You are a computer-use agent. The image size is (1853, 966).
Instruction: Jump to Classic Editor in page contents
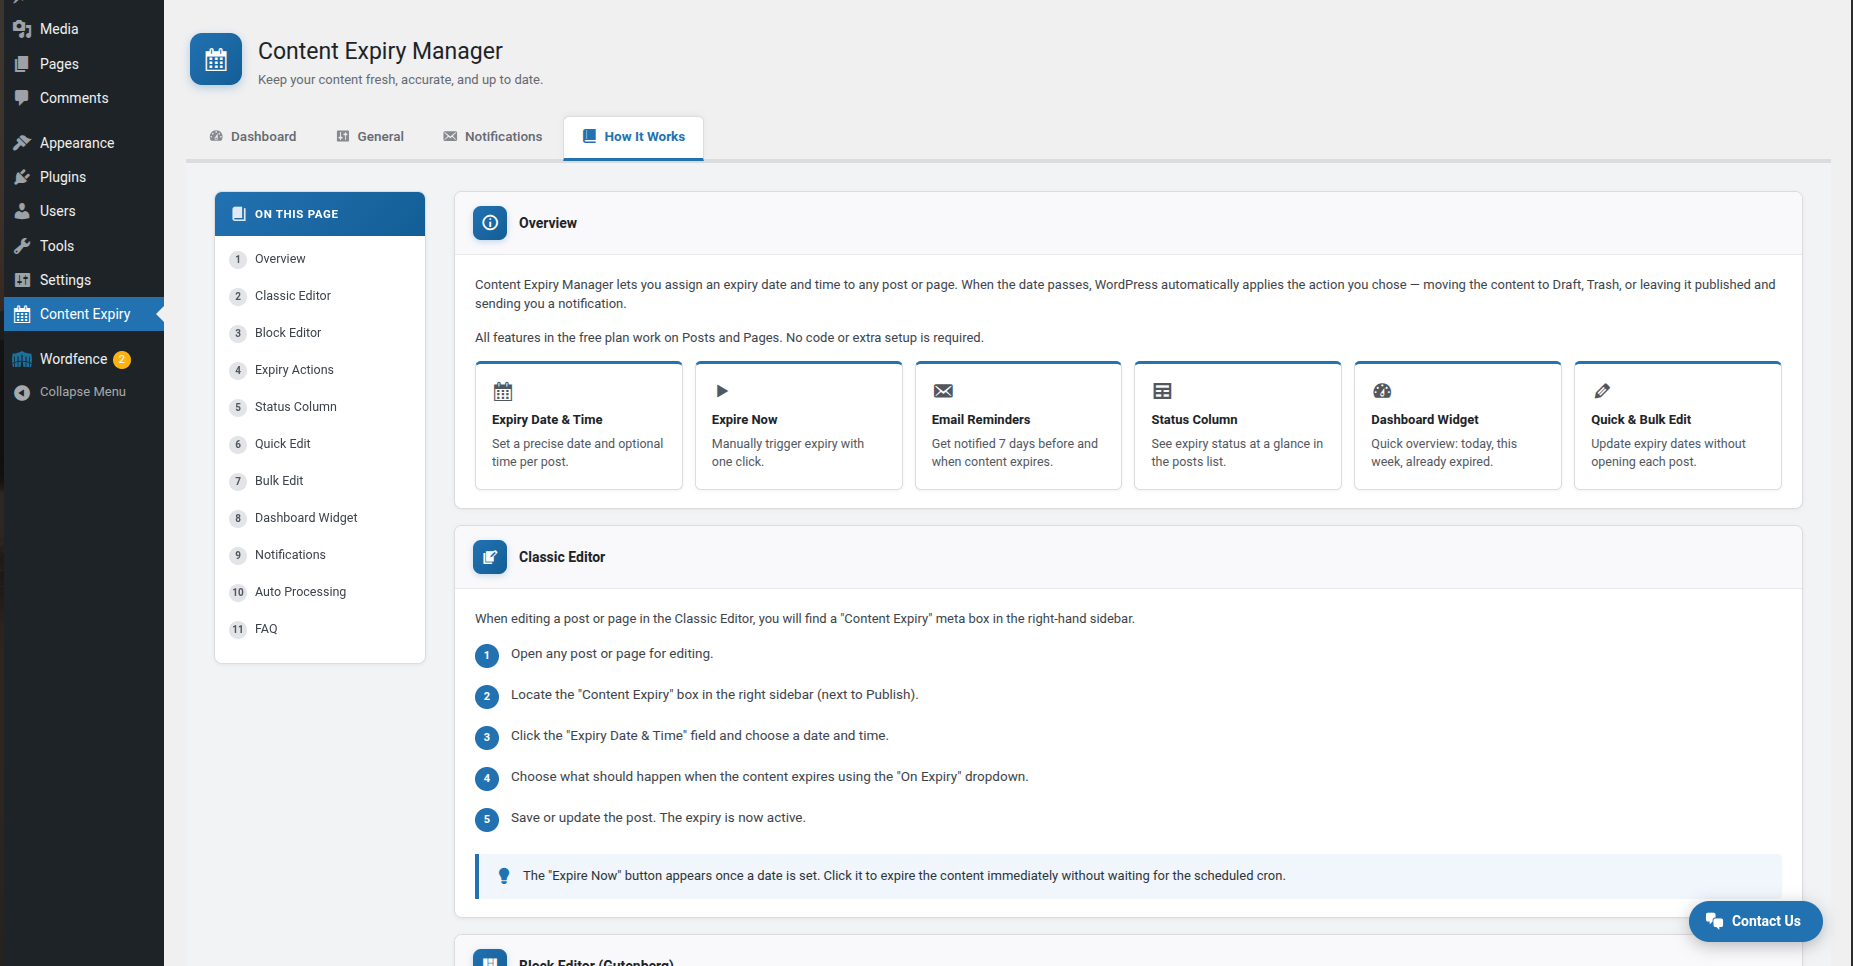(x=320, y=296)
